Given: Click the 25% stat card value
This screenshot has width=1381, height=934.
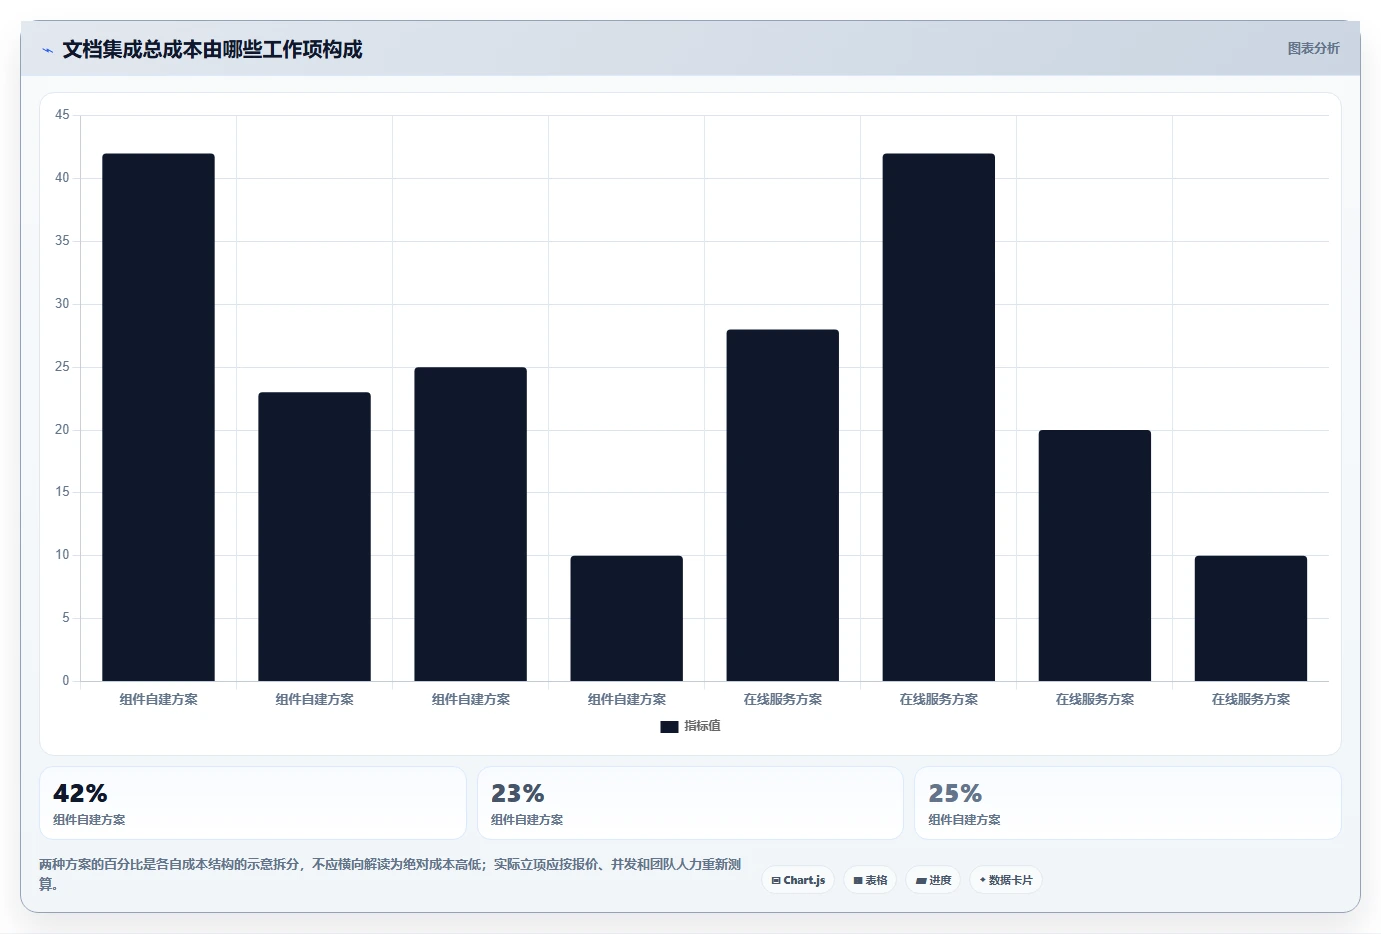Looking at the screenshot, I should point(955,793).
